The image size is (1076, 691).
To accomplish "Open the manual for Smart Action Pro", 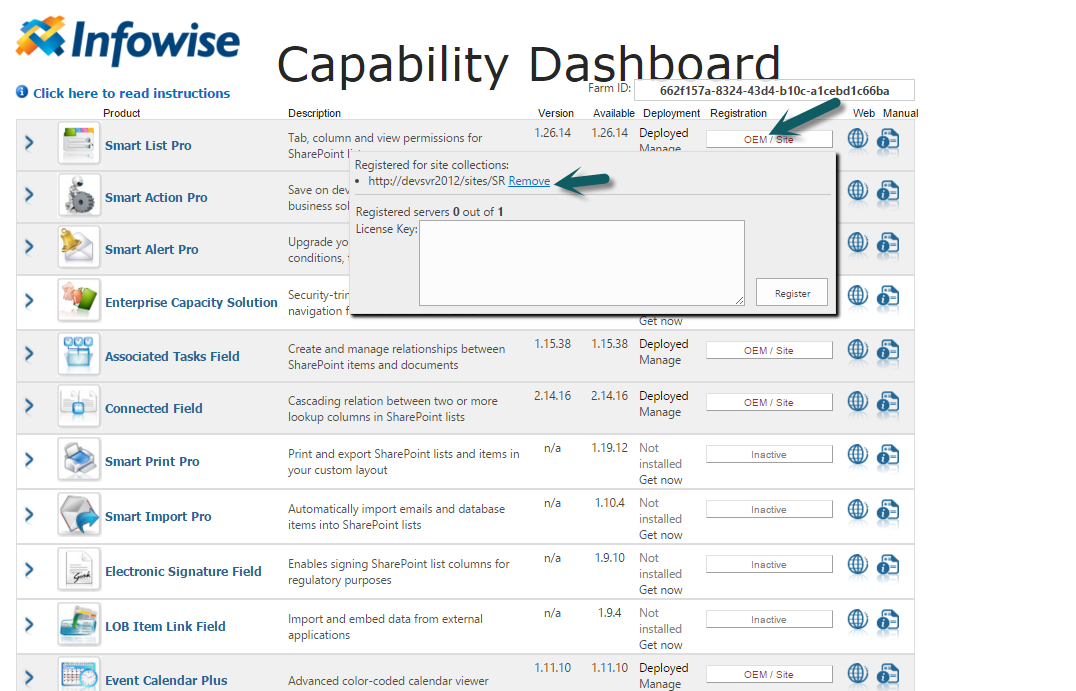I will pyautogui.click(x=888, y=191).
